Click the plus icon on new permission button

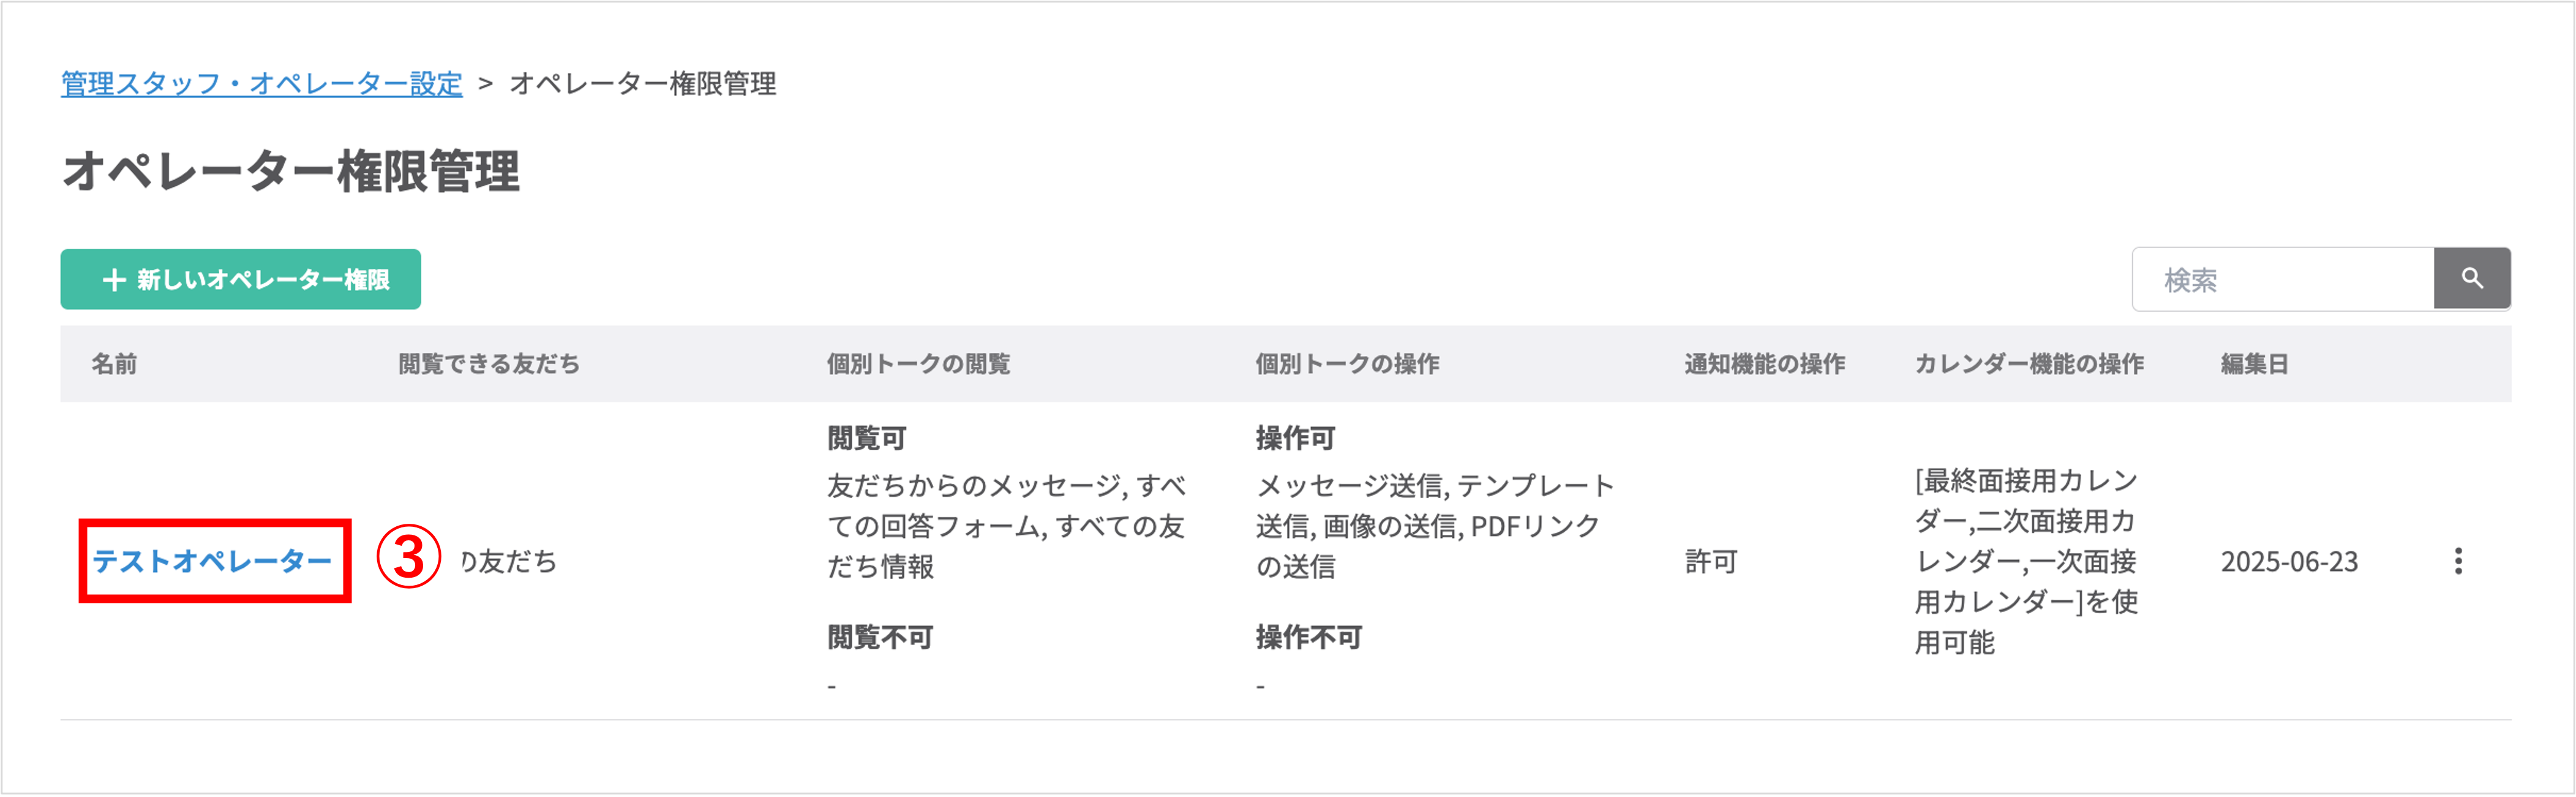[x=114, y=280]
